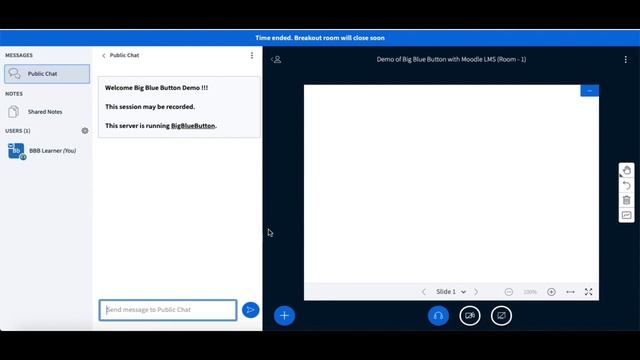Click 'This session may be recorded.' text
Screen dimensions: 640x360
150,107
